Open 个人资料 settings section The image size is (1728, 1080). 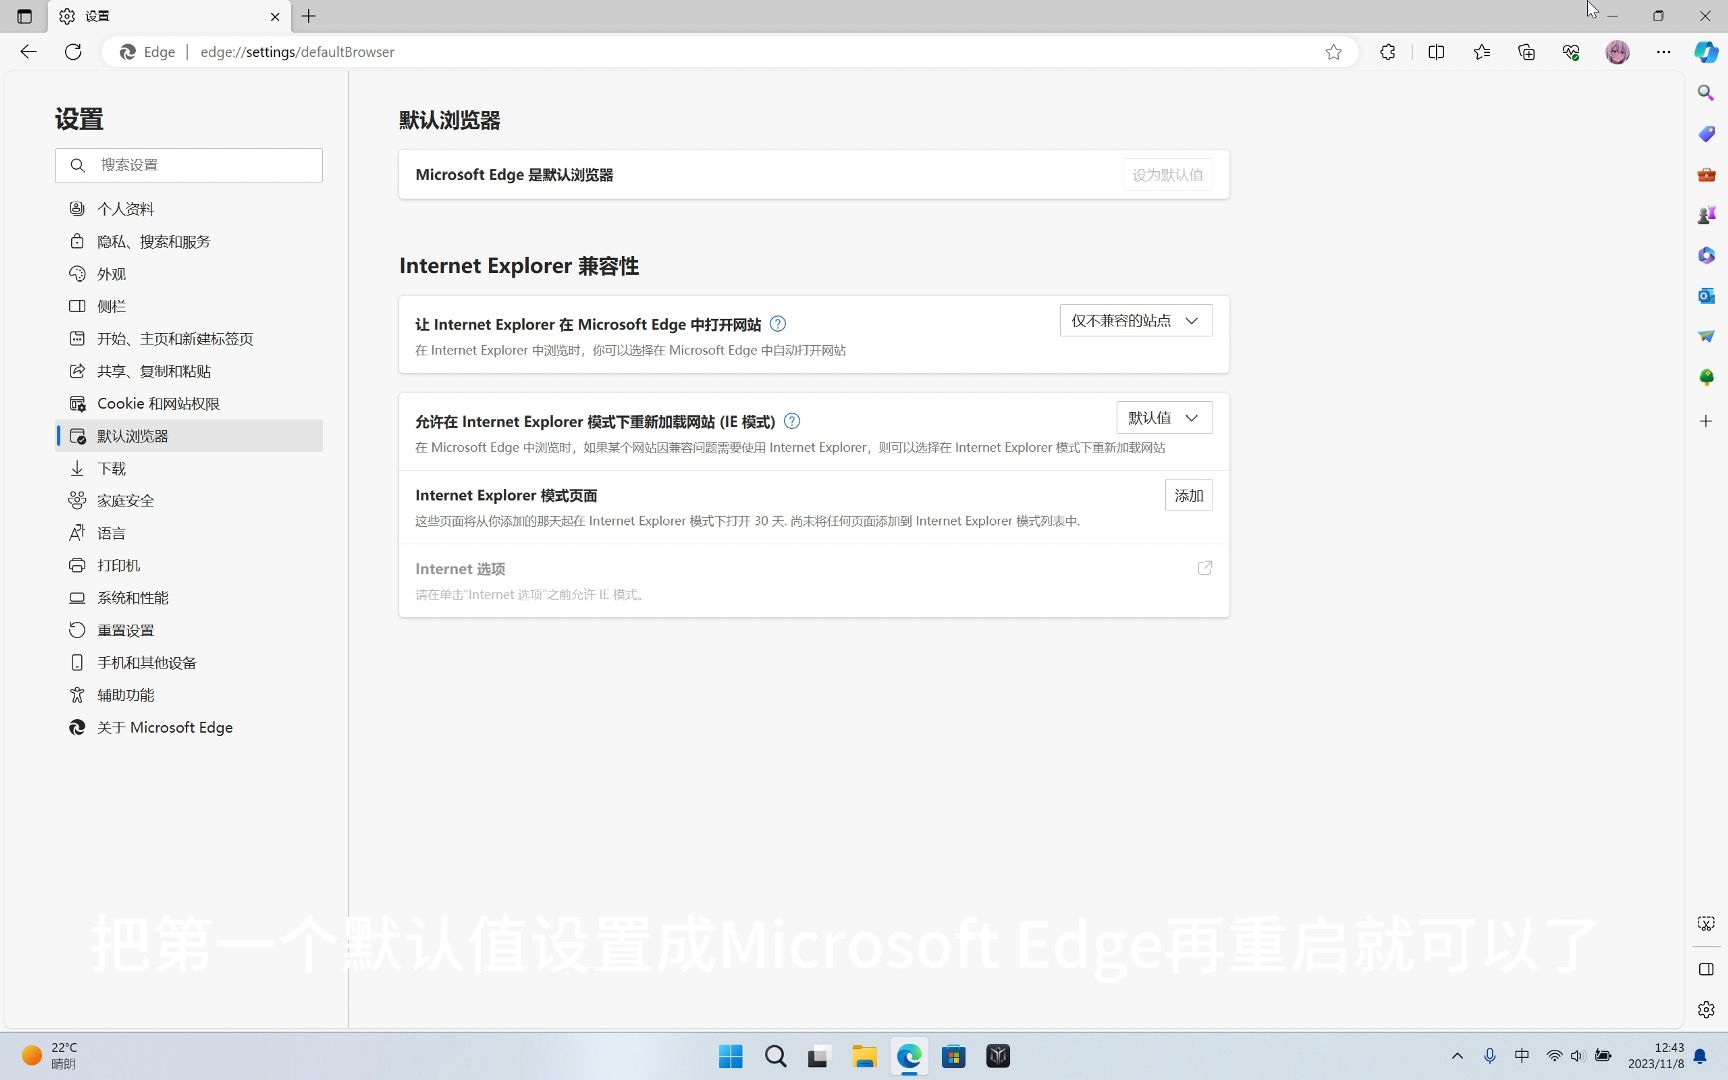pos(189,209)
